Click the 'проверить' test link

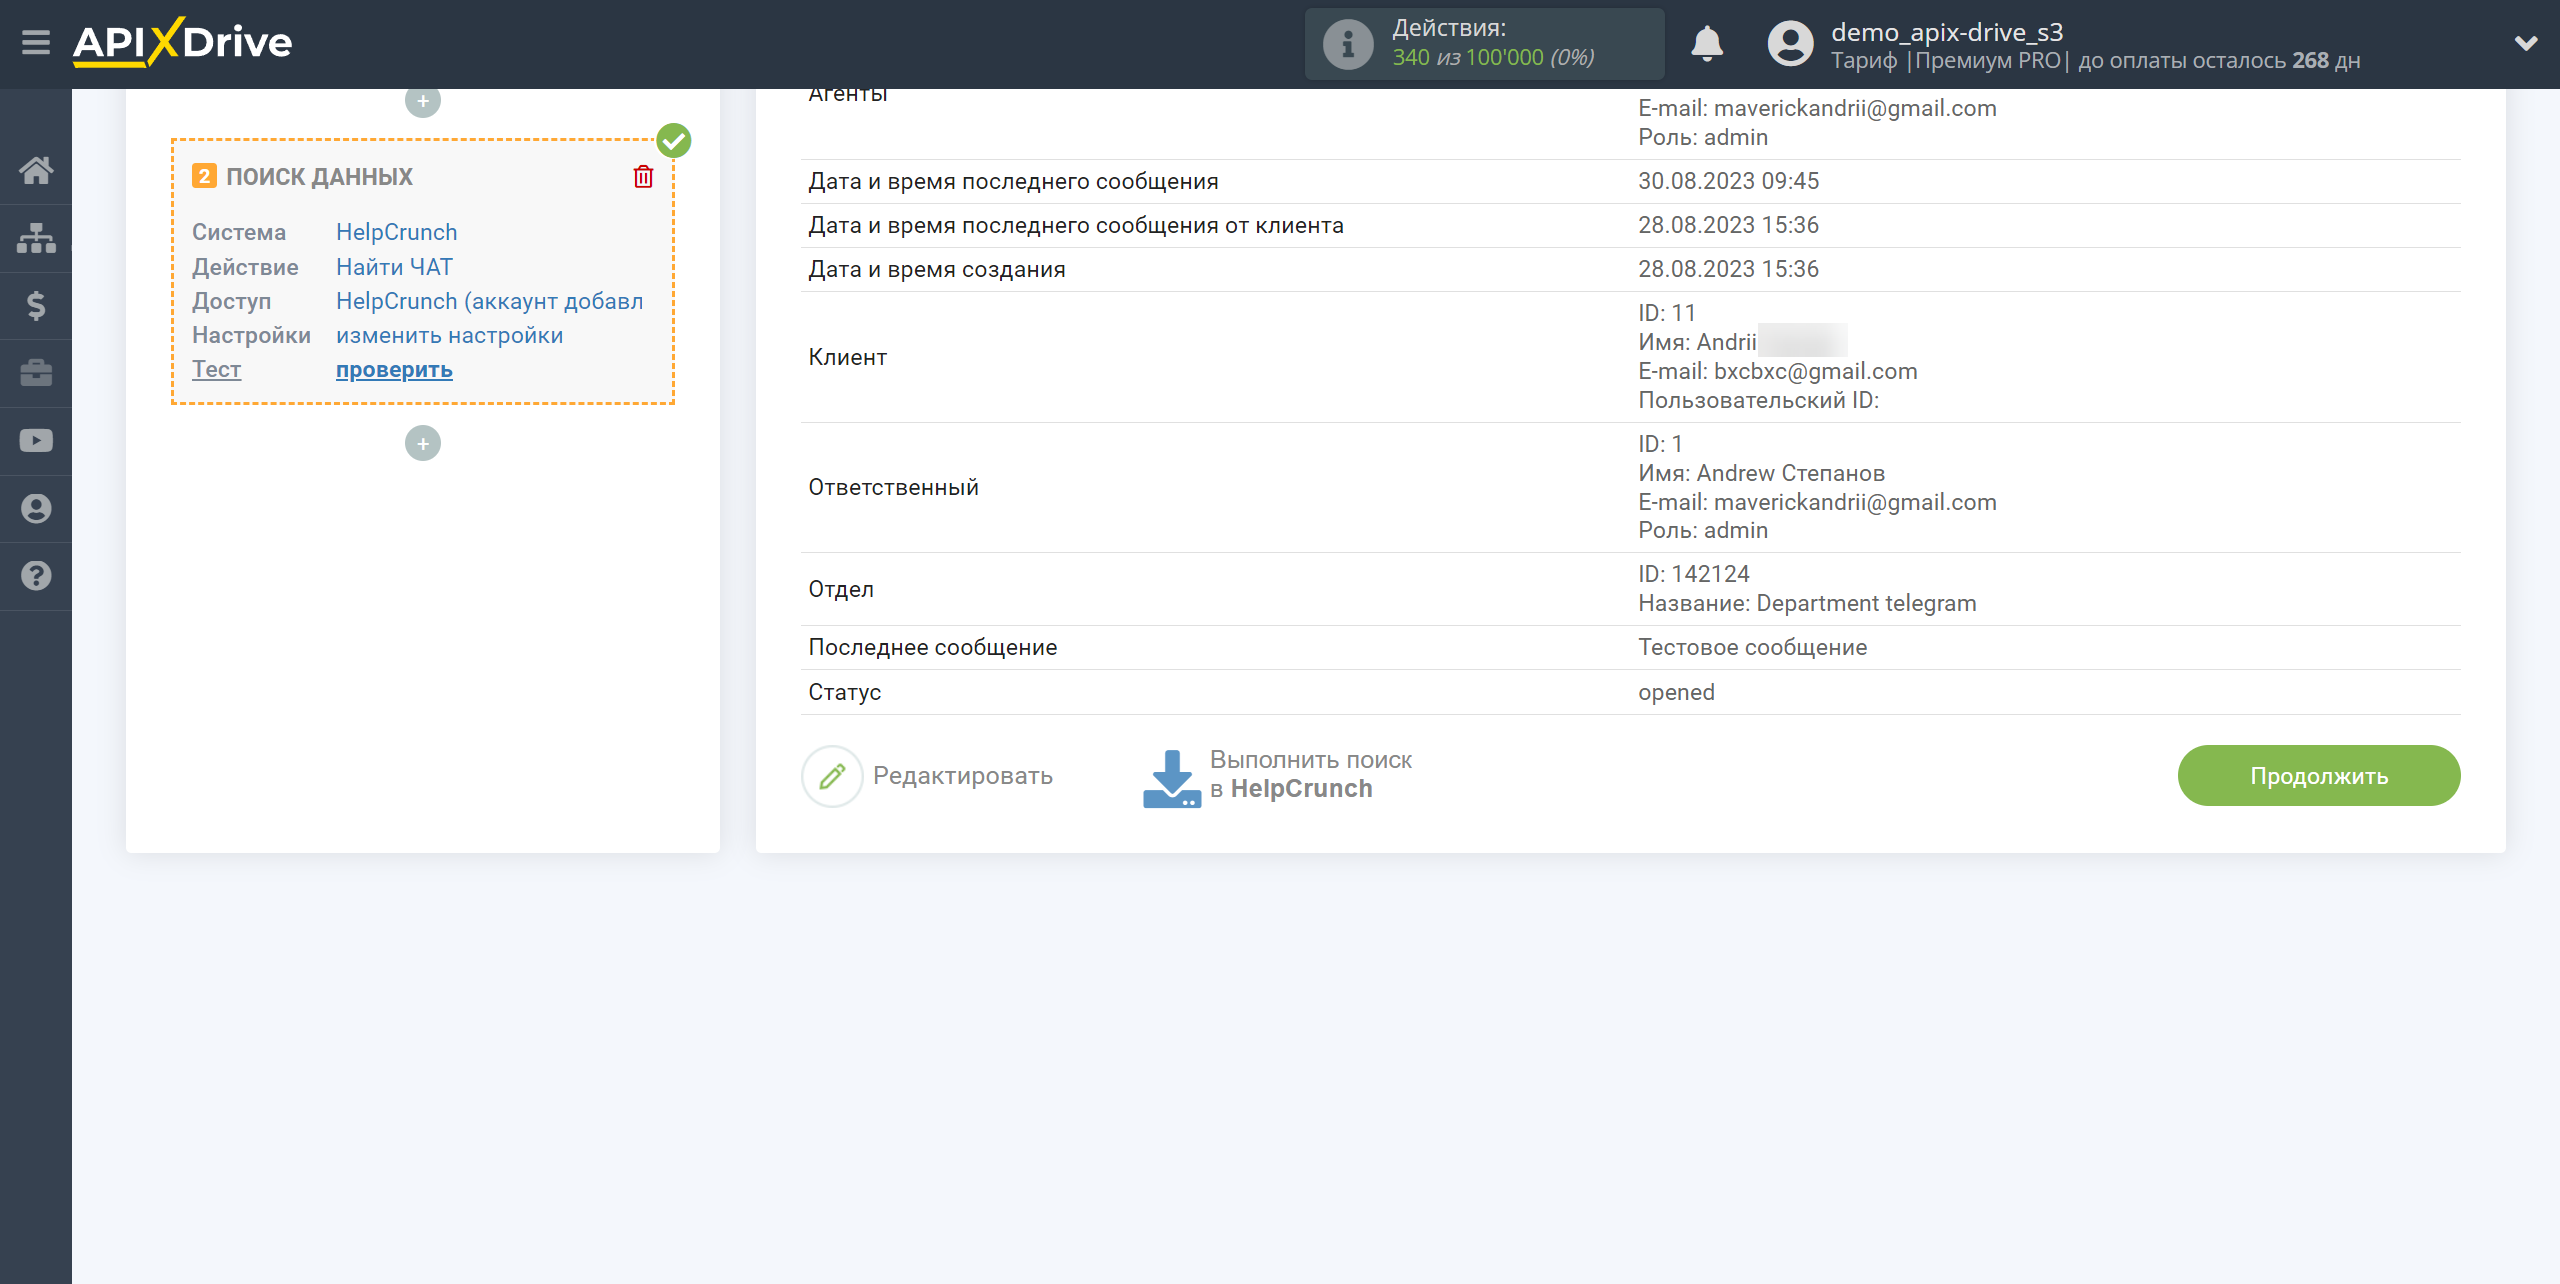pos(394,370)
